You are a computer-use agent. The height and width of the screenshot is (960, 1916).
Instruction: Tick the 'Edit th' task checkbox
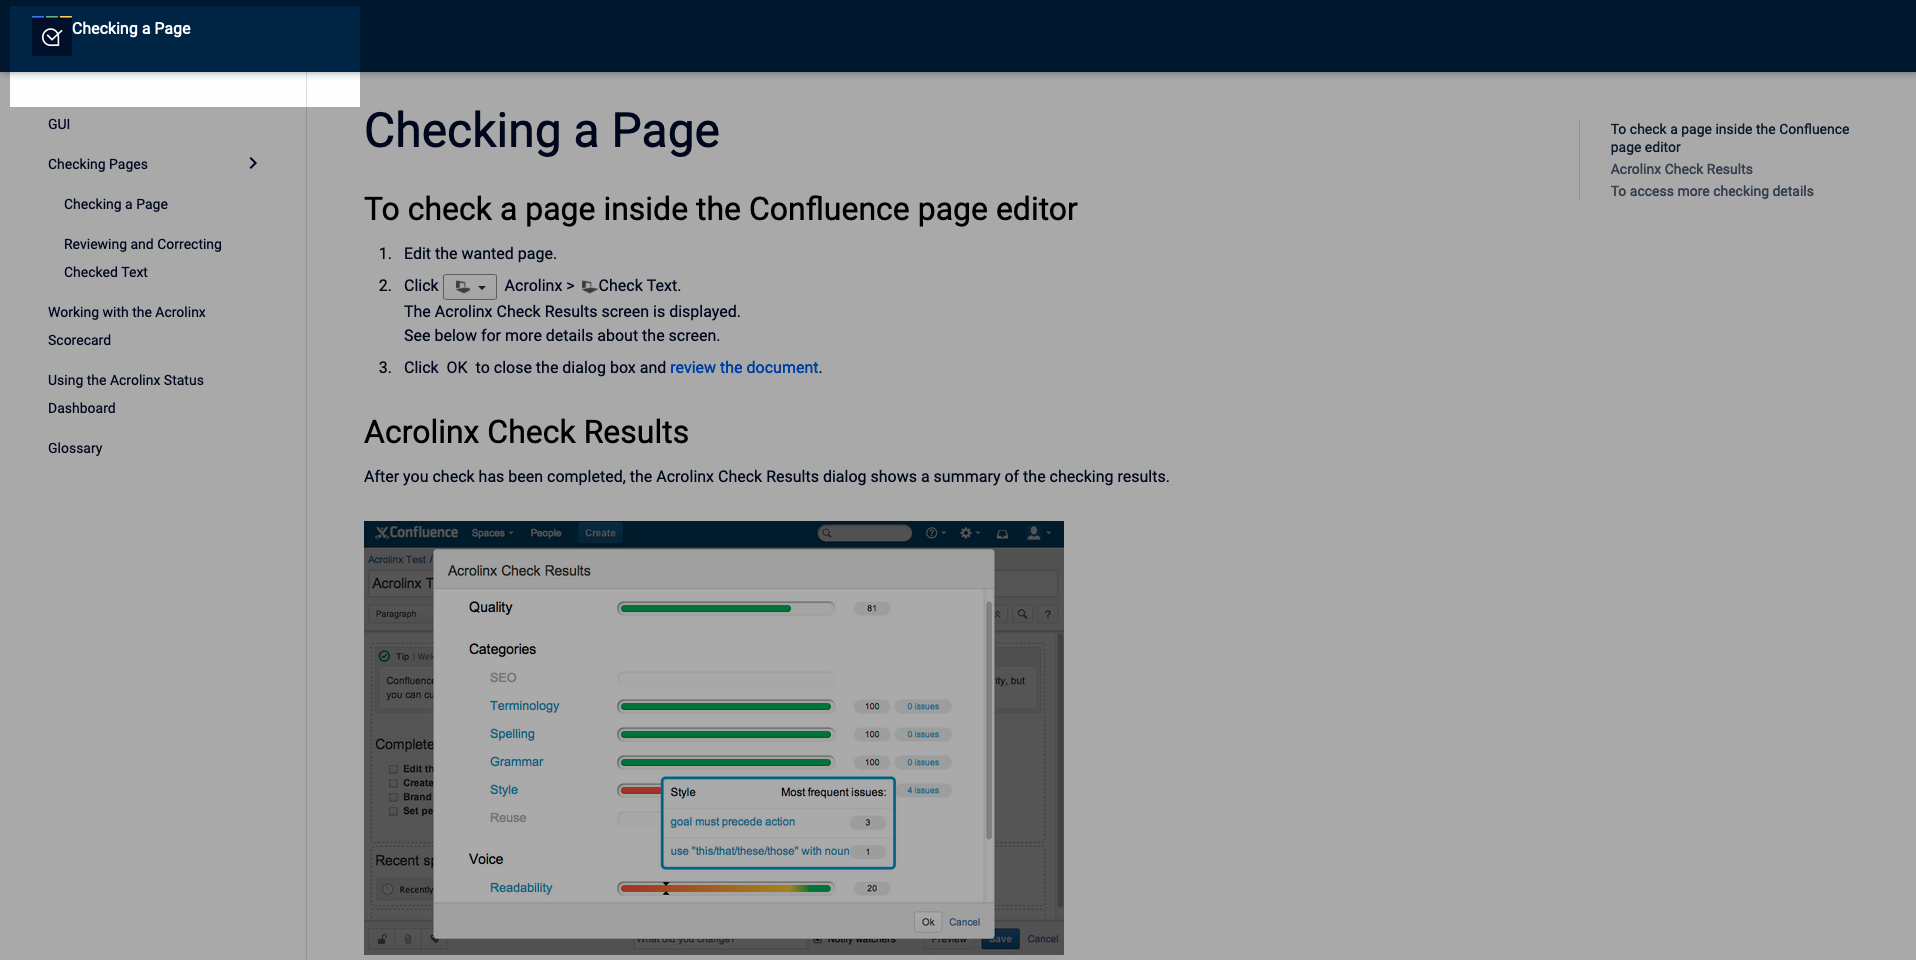pyautogui.click(x=394, y=769)
